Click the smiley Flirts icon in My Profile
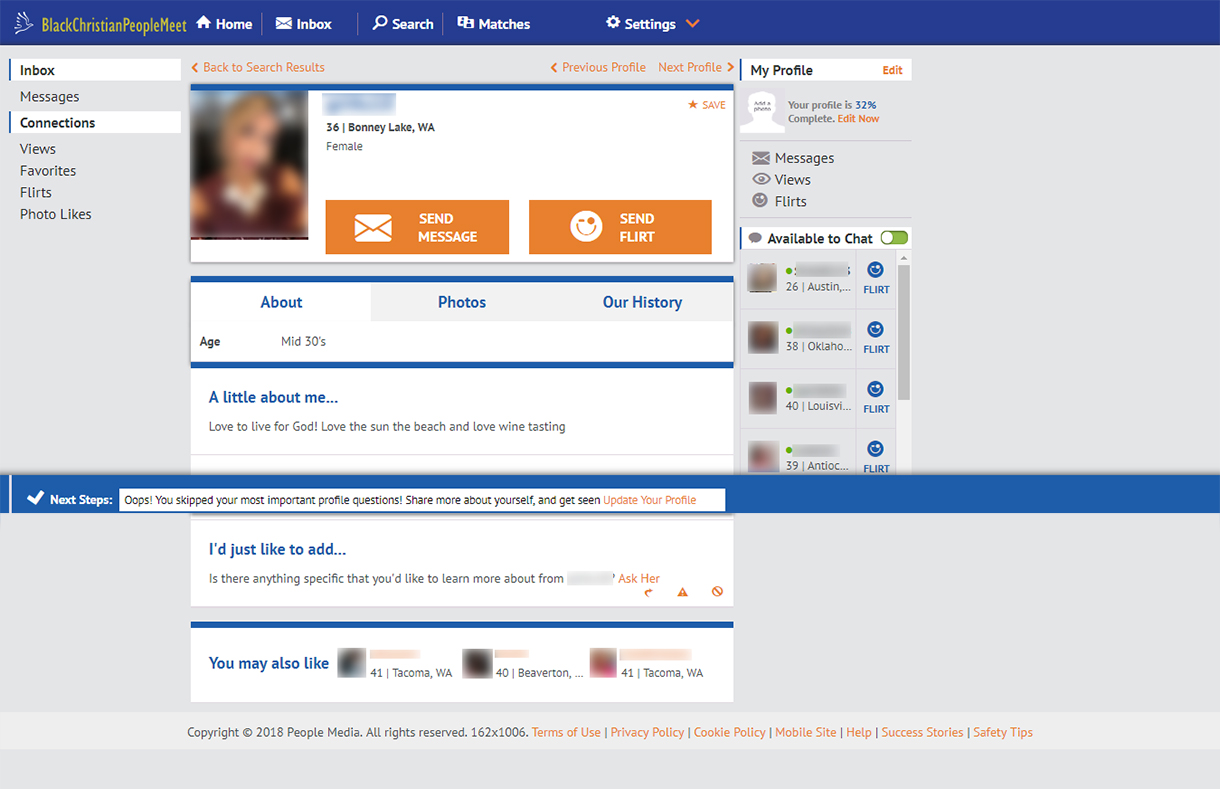The height and width of the screenshot is (789, 1220). [x=761, y=201]
